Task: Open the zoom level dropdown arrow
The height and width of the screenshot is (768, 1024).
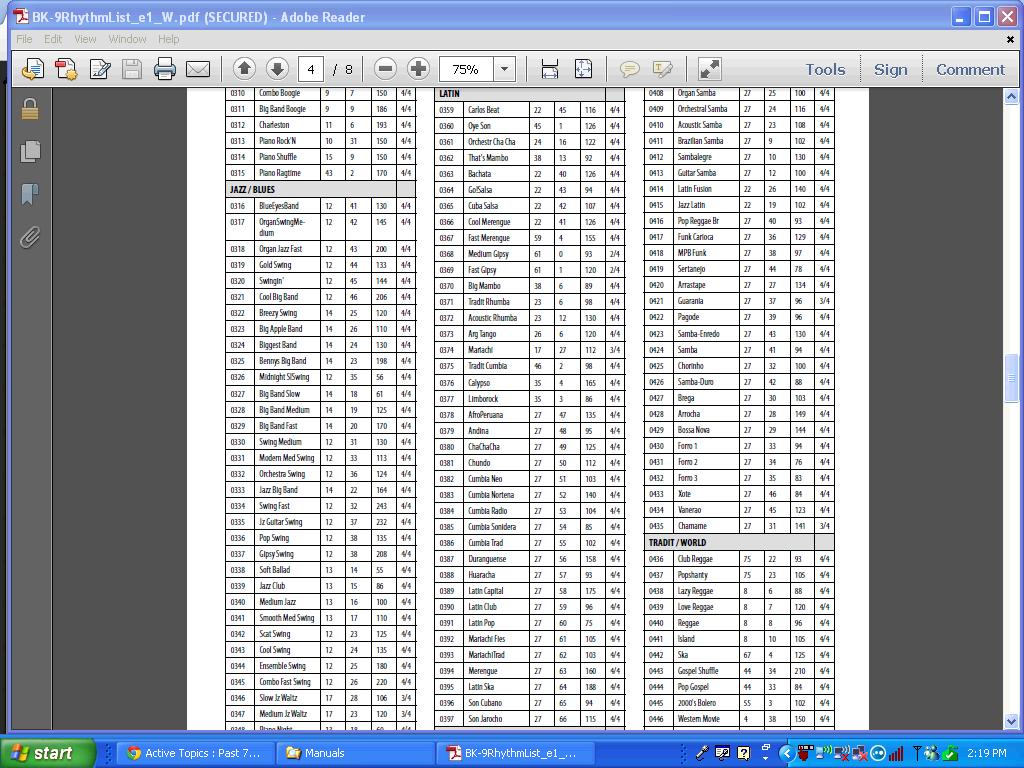Action: point(504,69)
